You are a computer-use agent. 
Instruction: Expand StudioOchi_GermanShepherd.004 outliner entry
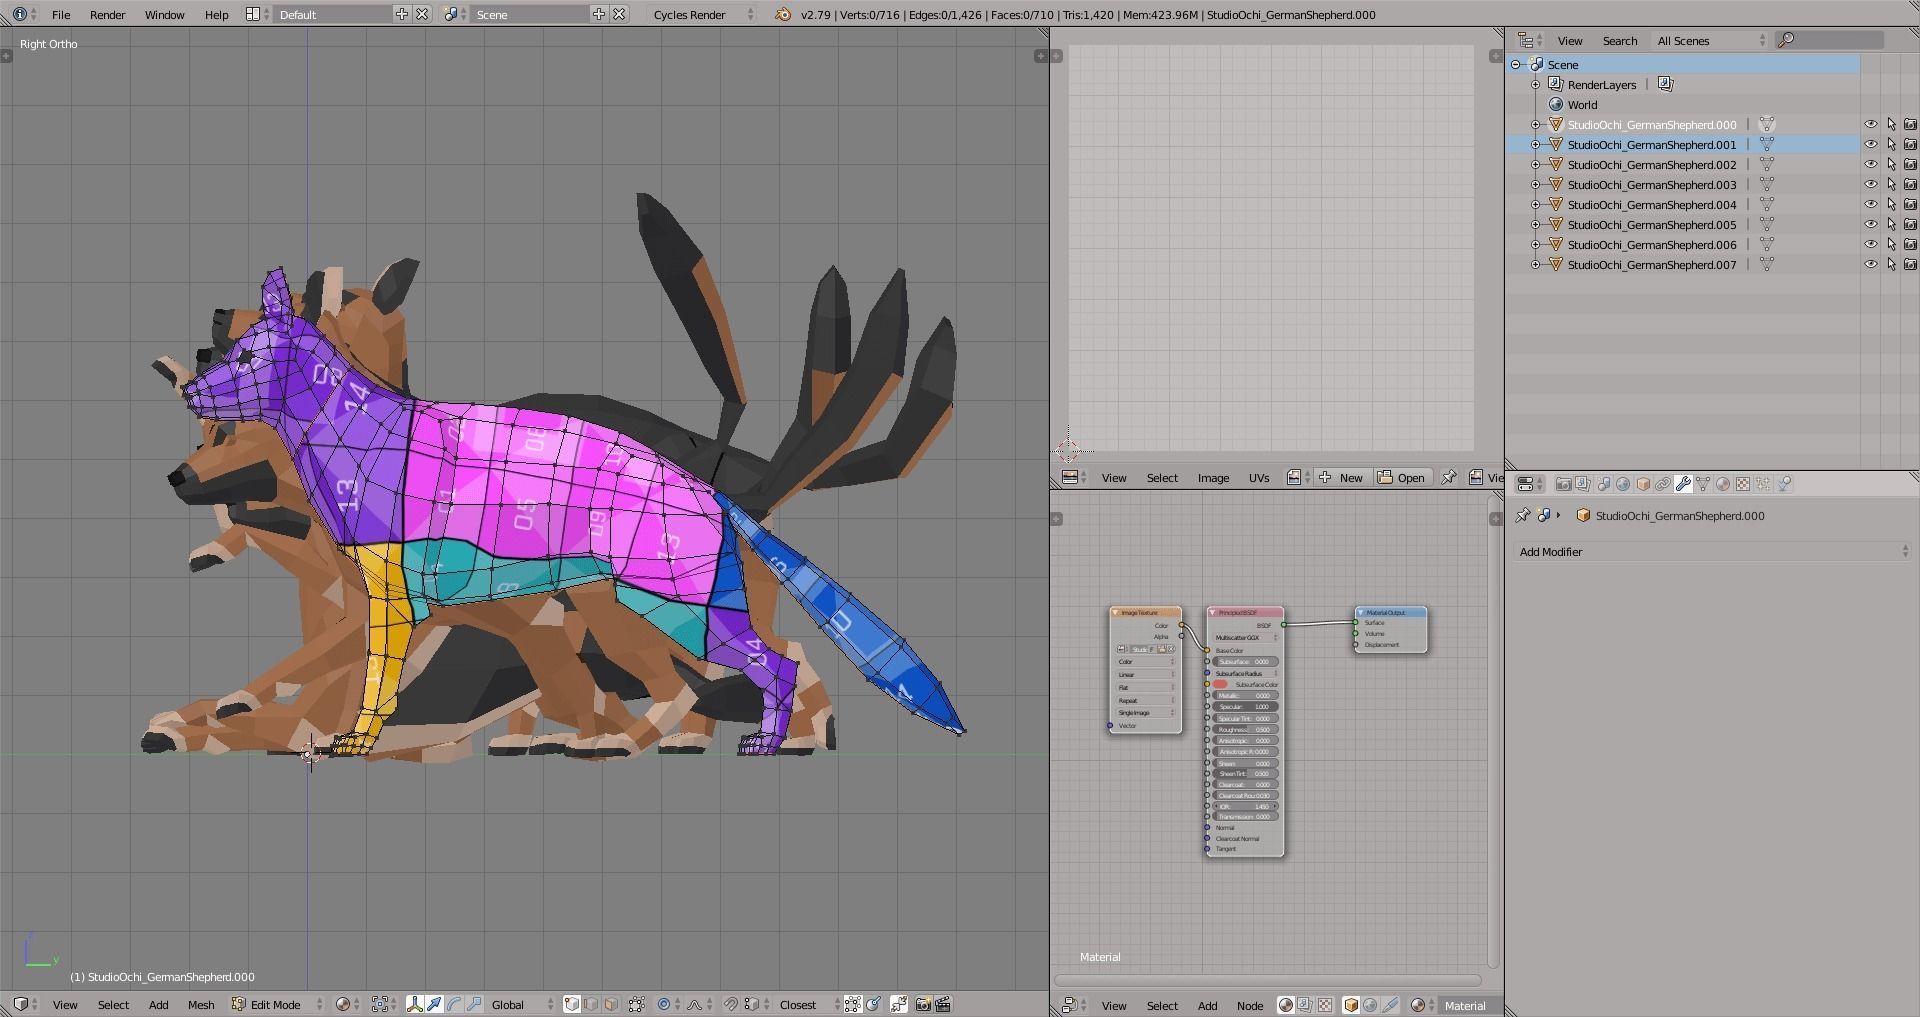pyautogui.click(x=1536, y=205)
